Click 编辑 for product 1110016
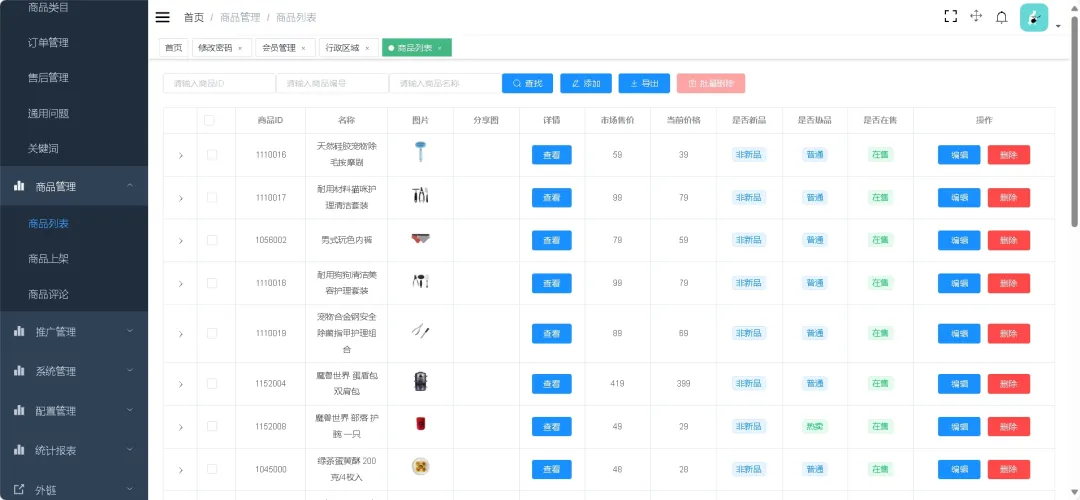1080x500 pixels. [x=959, y=155]
